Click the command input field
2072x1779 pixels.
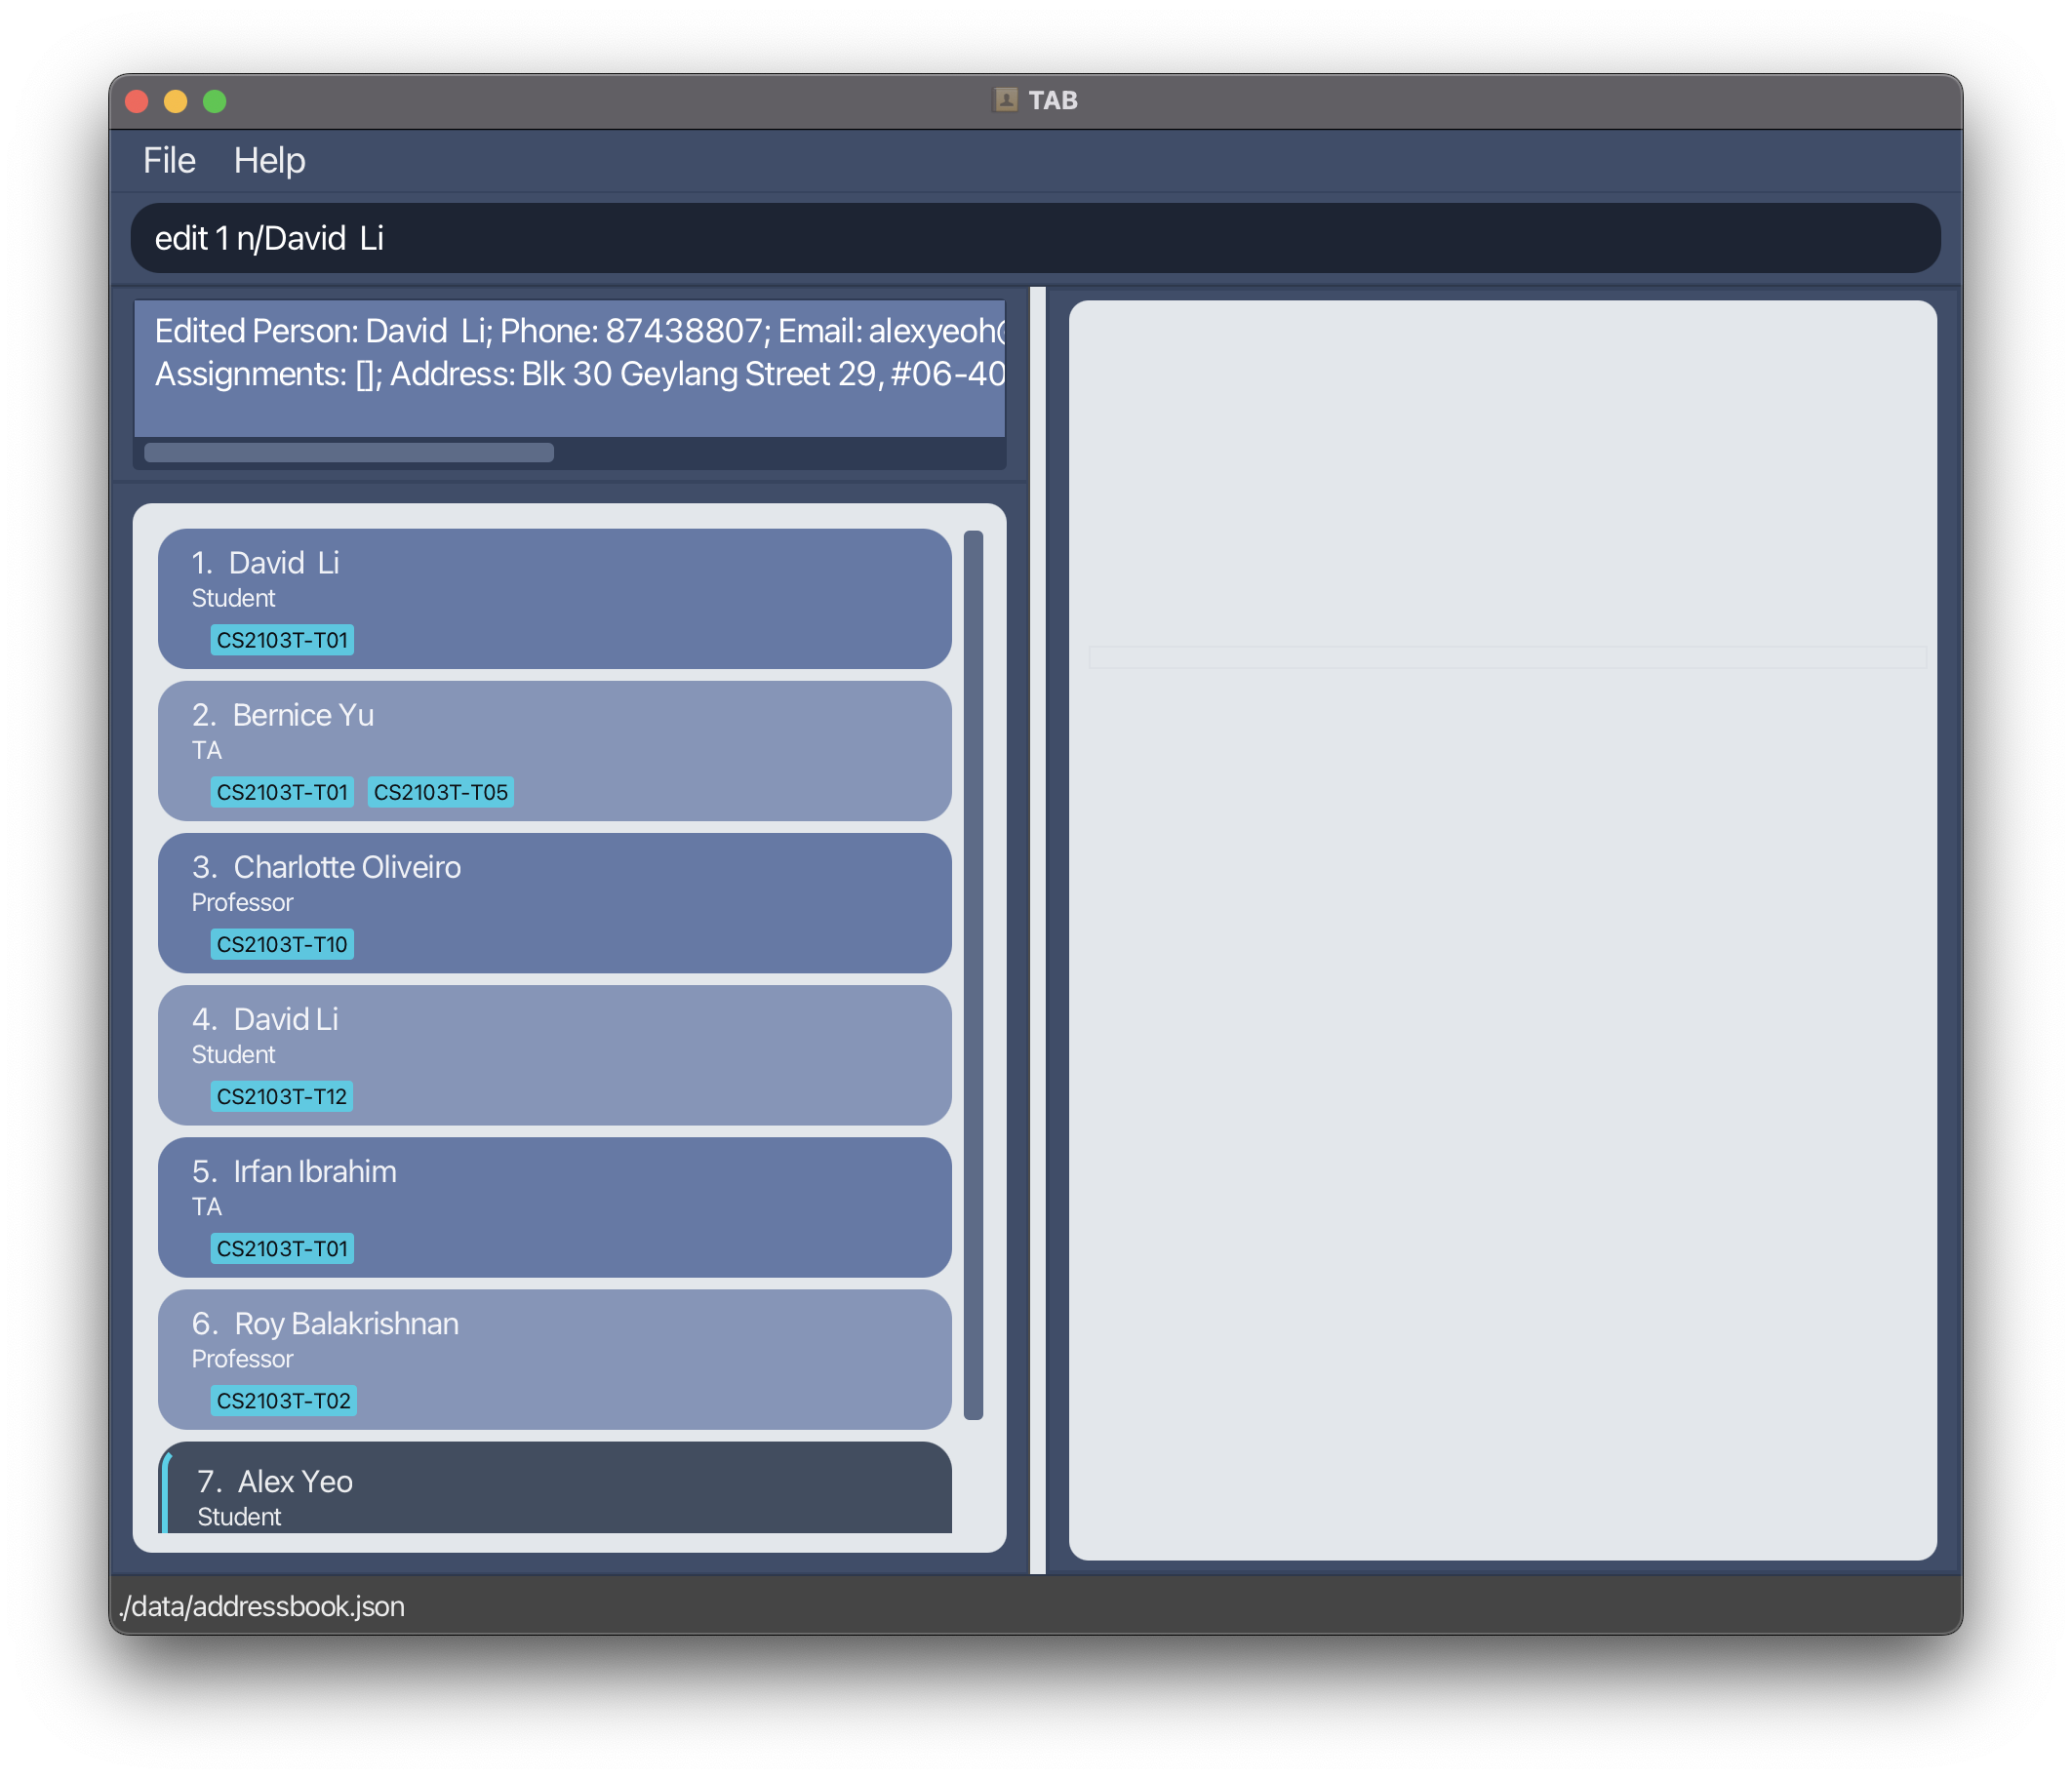pos(1034,238)
